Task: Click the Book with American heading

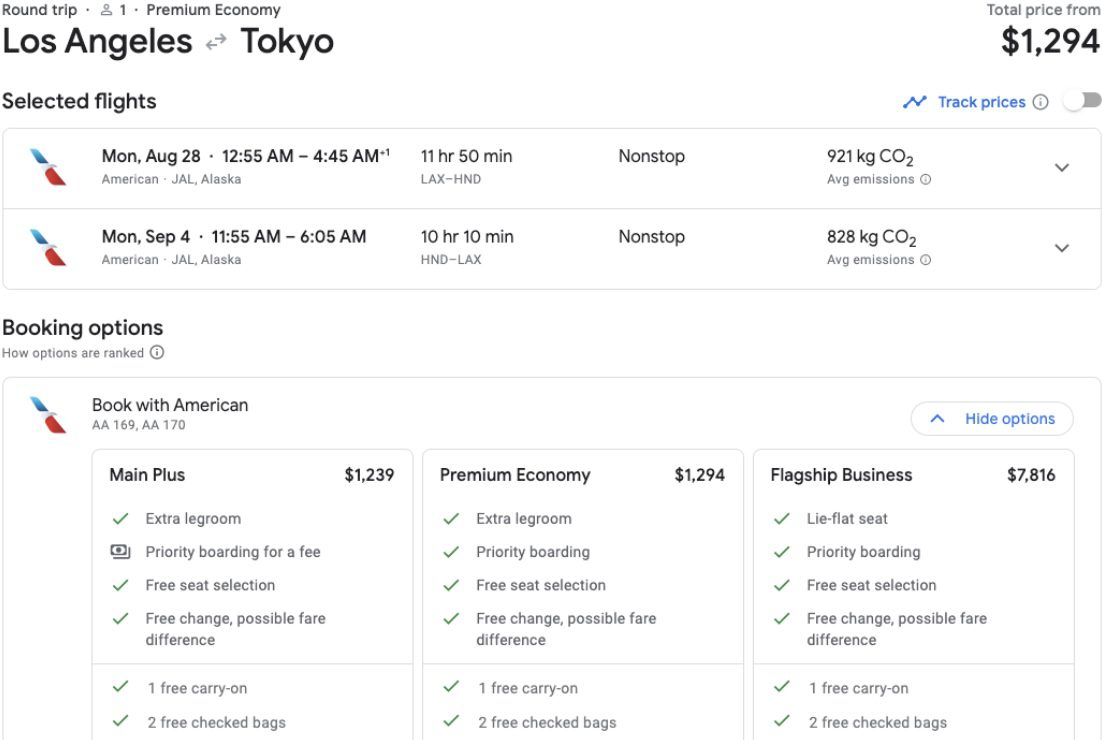Action: pyautogui.click(x=170, y=405)
